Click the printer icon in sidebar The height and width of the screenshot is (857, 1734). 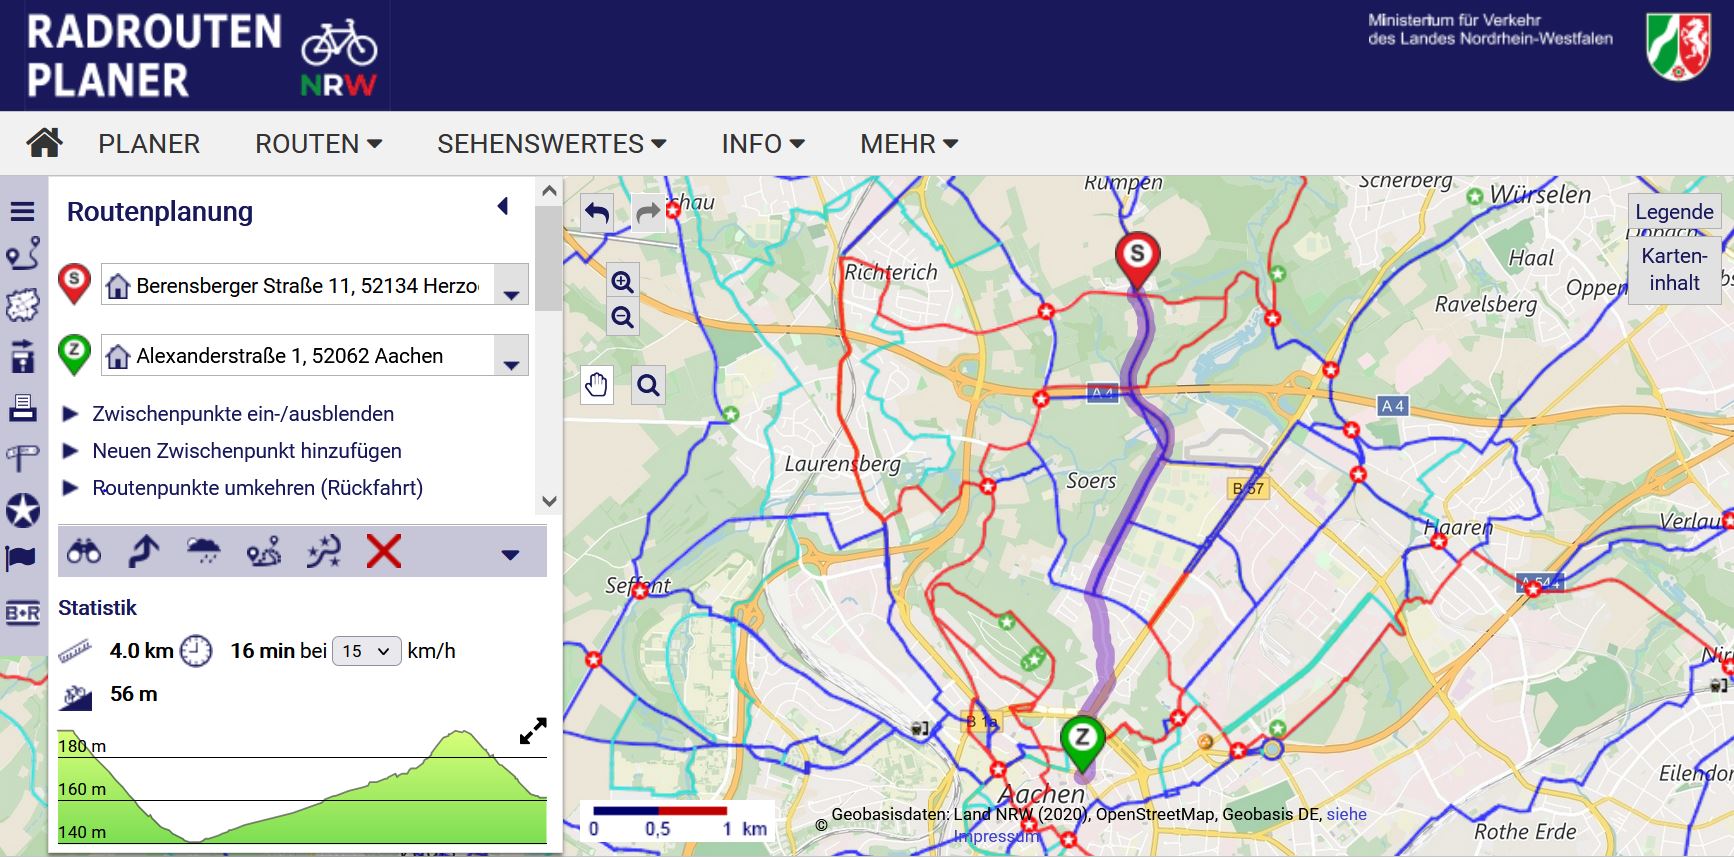click(x=22, y=407)
